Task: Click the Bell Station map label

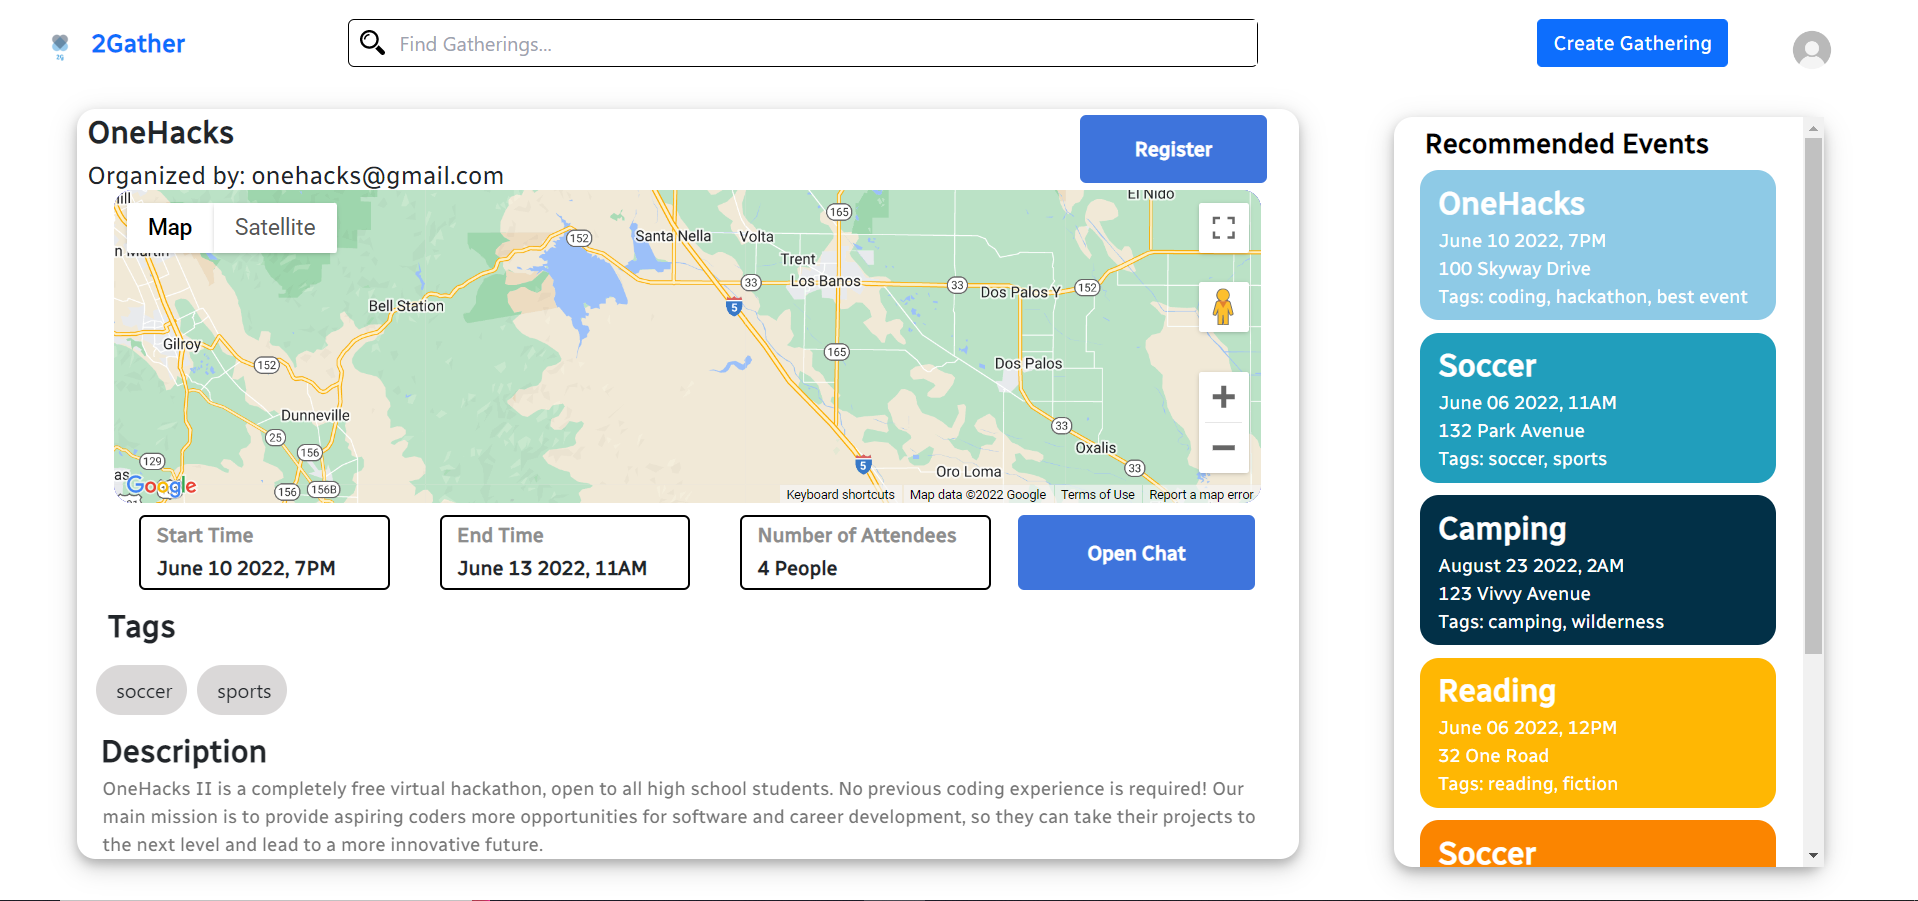Action: tap(406, 306)
